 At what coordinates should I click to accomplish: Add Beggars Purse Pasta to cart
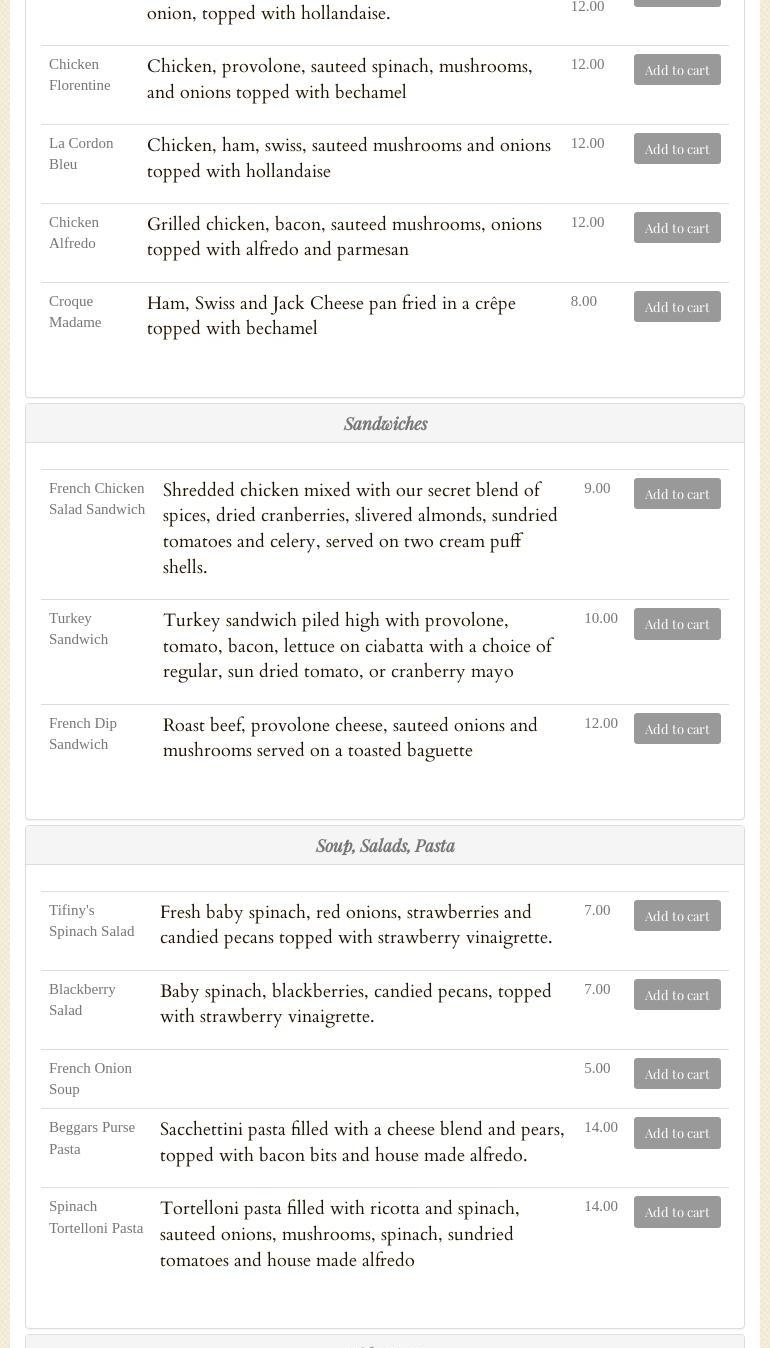pos(677,1133)
